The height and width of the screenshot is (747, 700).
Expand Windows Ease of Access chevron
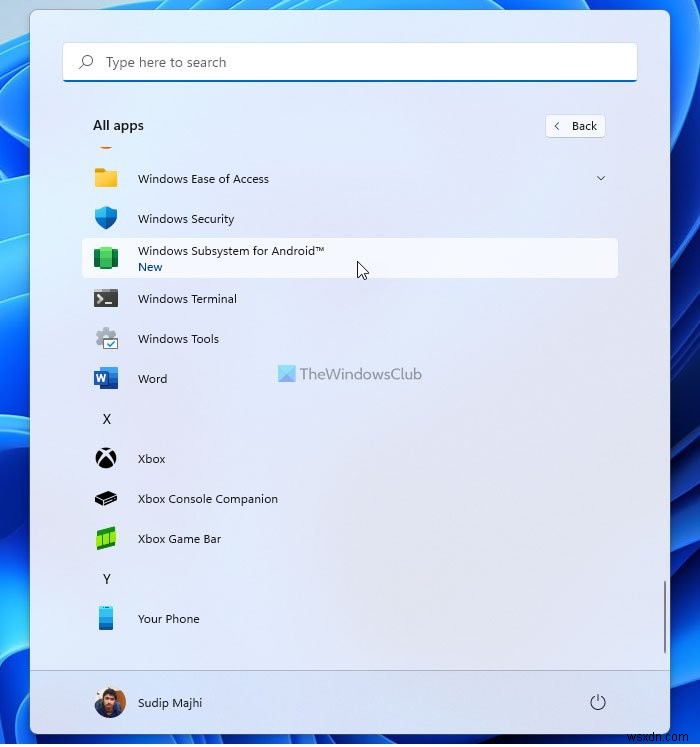coord(601,178)
